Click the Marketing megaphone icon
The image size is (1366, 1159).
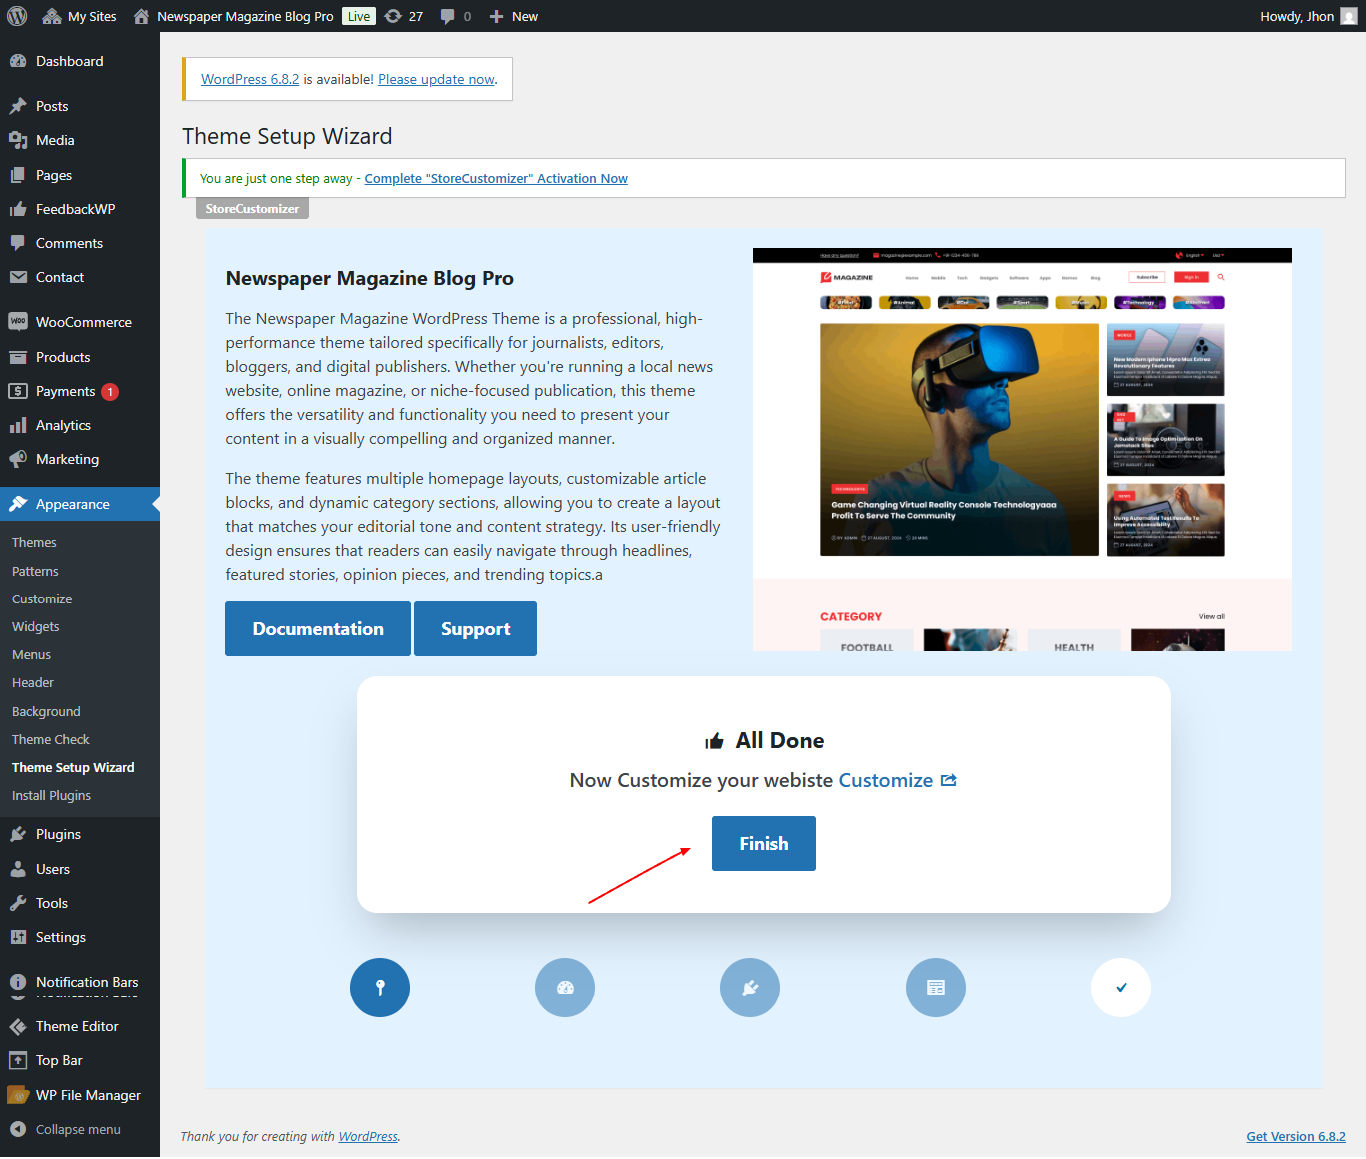[x=18, y=459]
